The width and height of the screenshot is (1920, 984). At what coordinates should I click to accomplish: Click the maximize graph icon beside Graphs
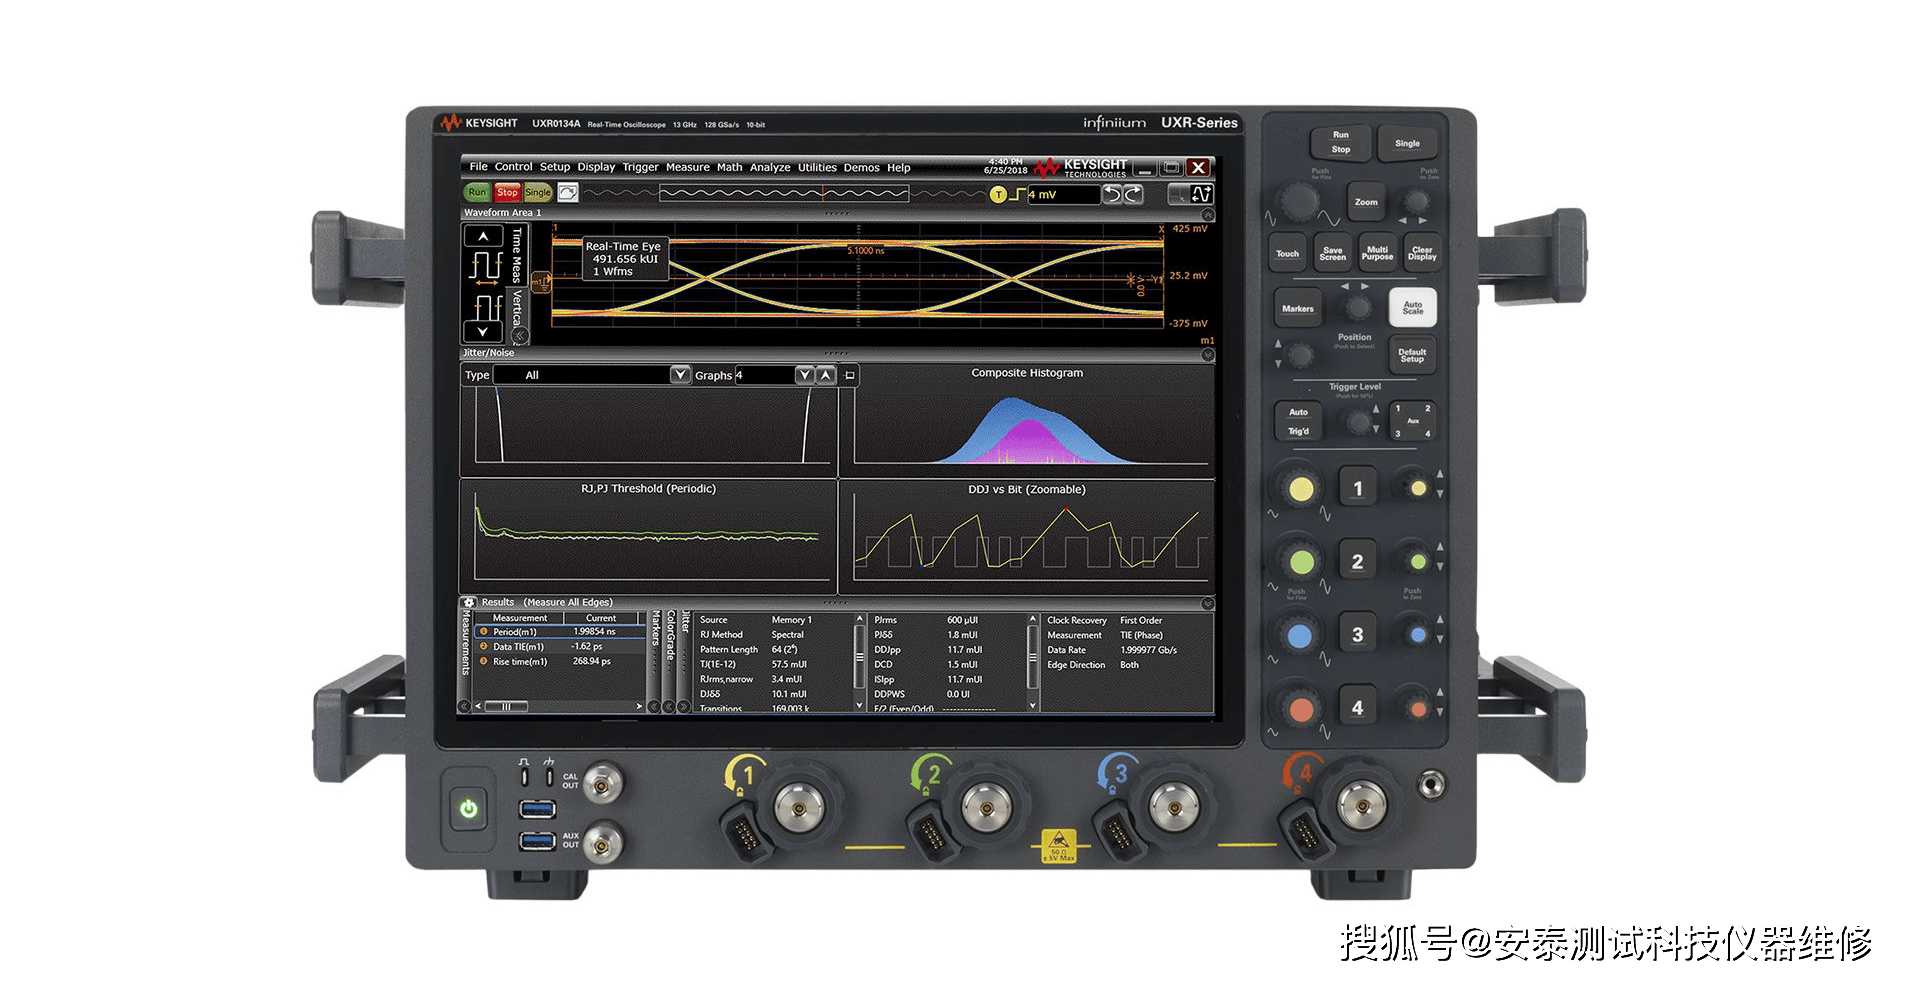point(849,375)
